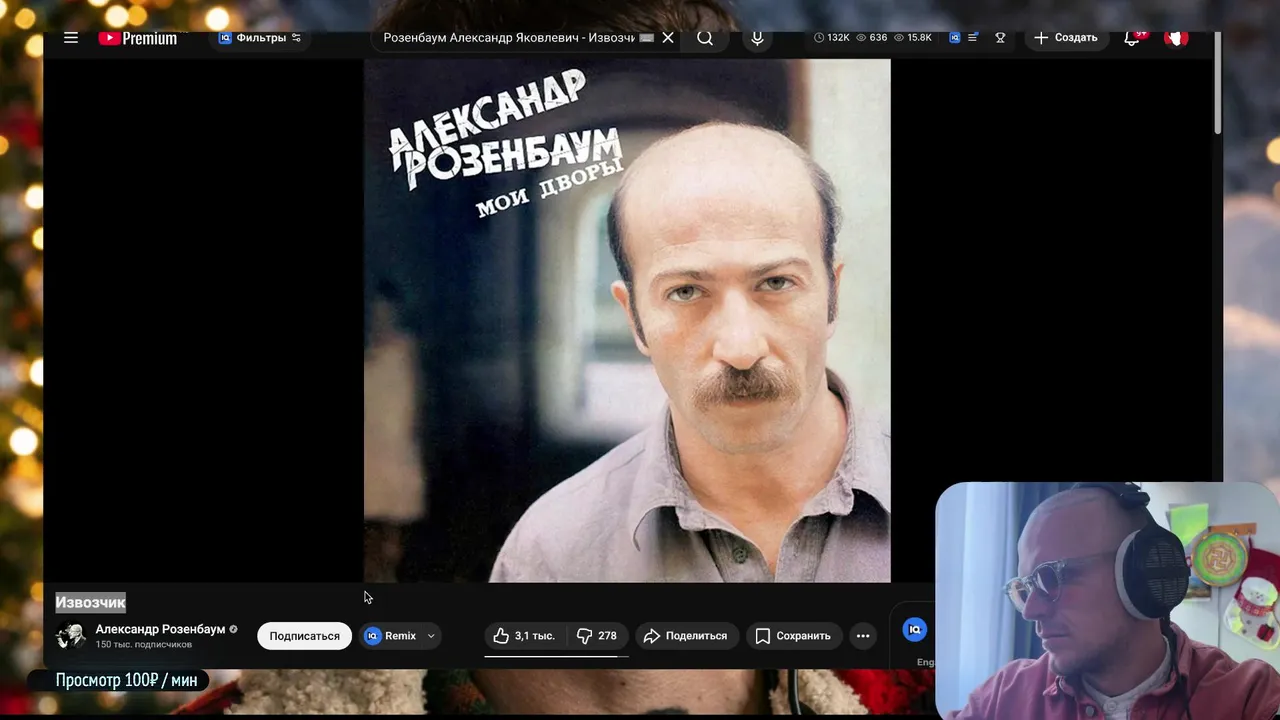1280x720 pixels.
Task: Save the video via Сохранить
Action: click(793, 636)
